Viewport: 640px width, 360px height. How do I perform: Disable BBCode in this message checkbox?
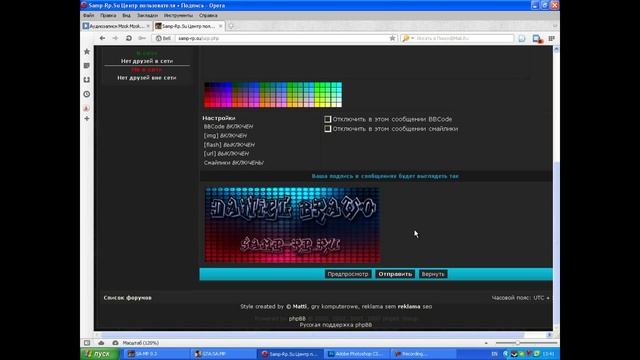click(x=327, y=119)
